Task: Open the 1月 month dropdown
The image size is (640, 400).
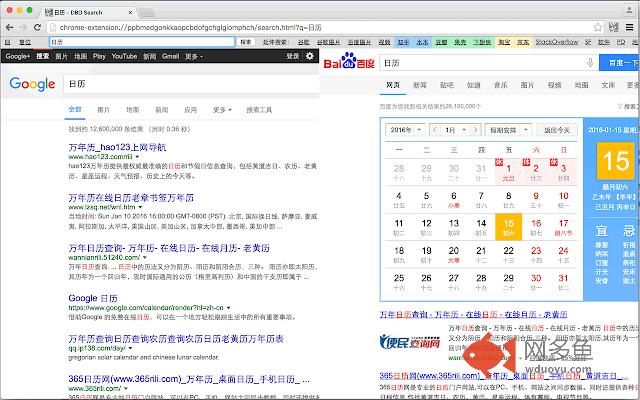Action: point(455,130)
